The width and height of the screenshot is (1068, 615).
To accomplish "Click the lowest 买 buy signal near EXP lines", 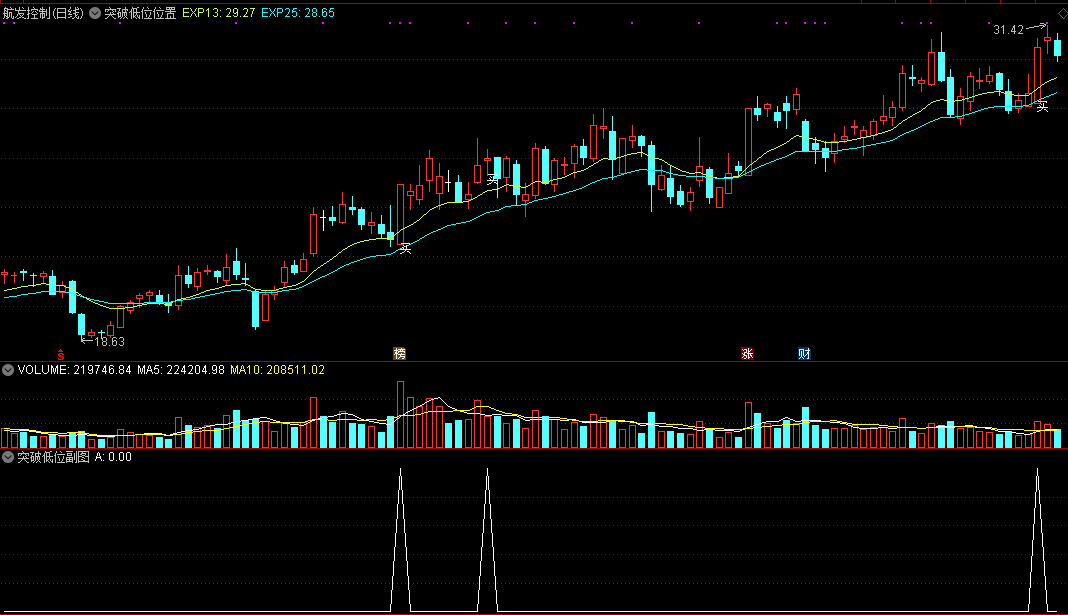I will [405, 249].
